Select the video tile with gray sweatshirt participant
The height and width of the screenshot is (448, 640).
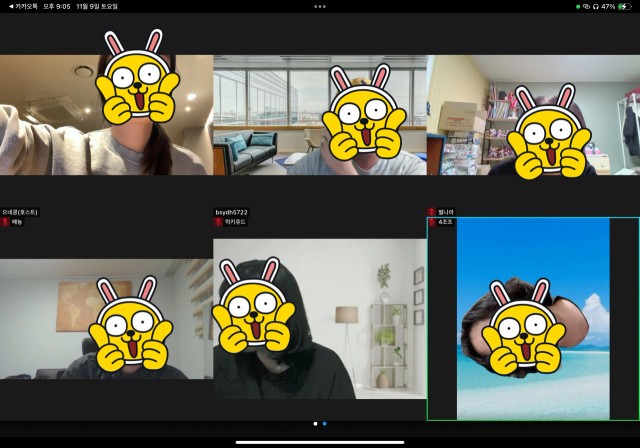click(x=107, y=115)
